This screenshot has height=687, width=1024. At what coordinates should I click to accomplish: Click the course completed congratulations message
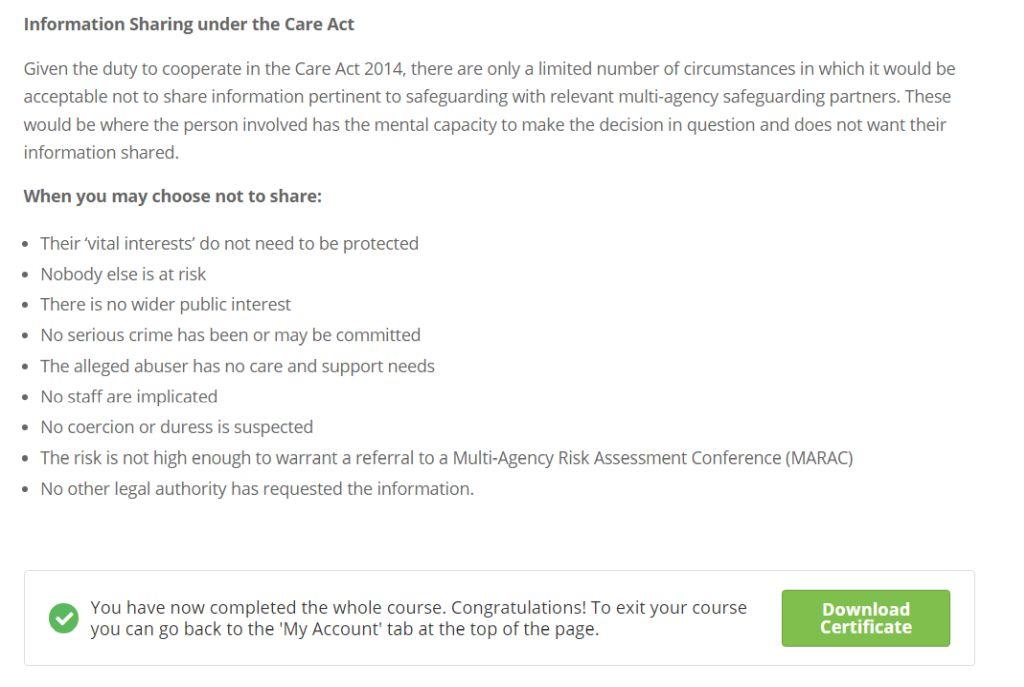(418, 618)
